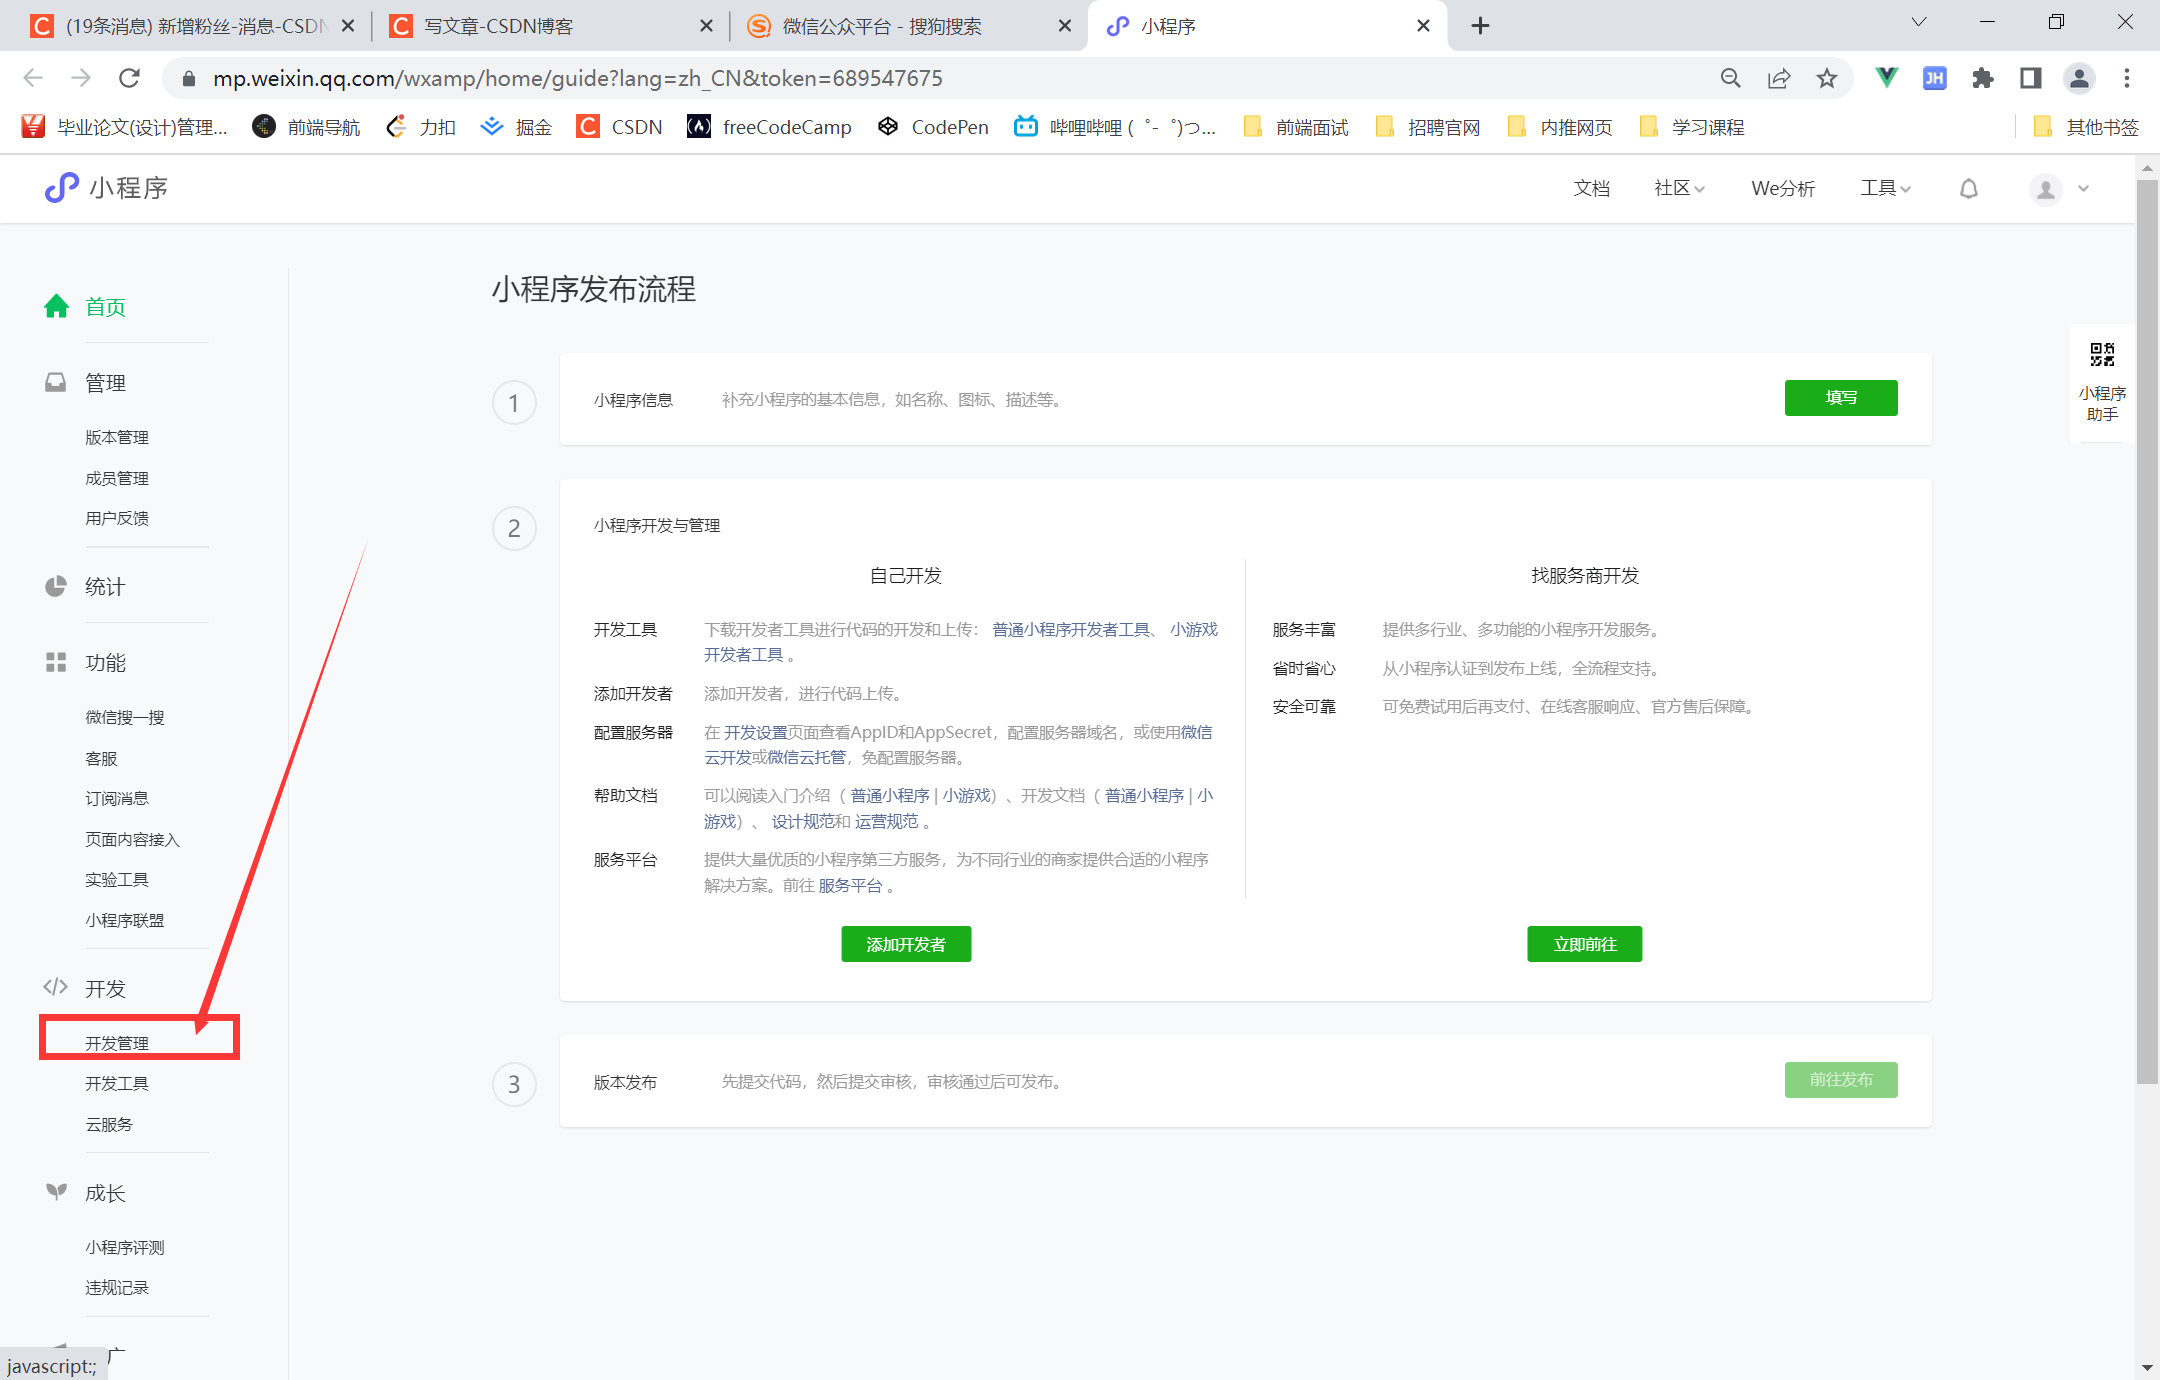Open the 学习课程 bookmark folder
2160x1380 pixels.
(1692, 127)
